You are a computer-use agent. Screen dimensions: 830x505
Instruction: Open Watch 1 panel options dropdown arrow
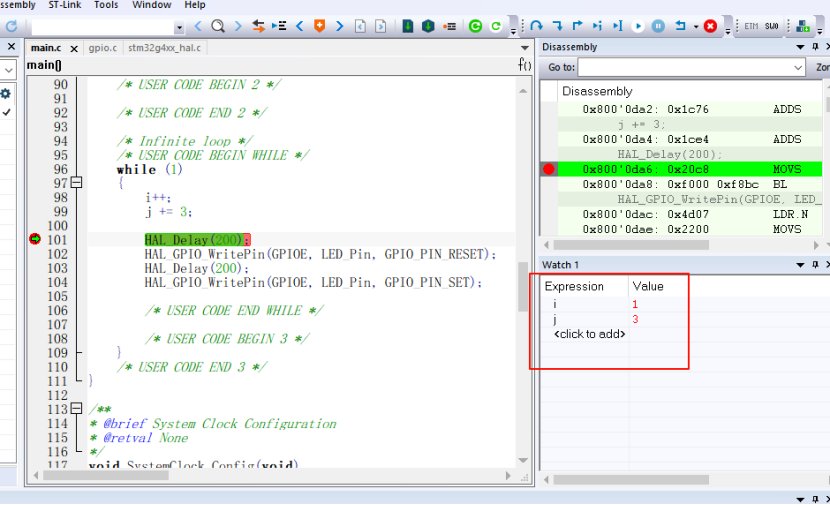(800, 265)
